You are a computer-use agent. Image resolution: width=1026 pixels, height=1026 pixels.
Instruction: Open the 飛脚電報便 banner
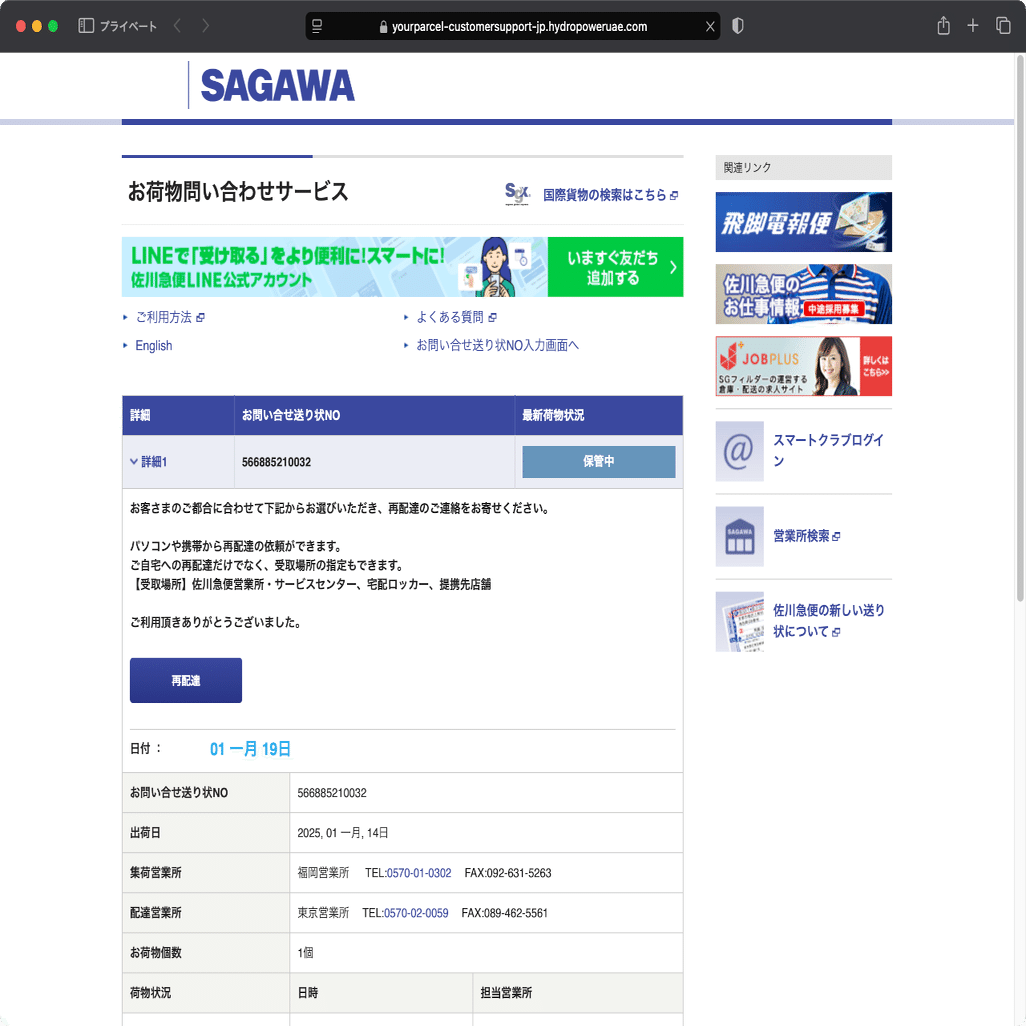coord(803,222)
